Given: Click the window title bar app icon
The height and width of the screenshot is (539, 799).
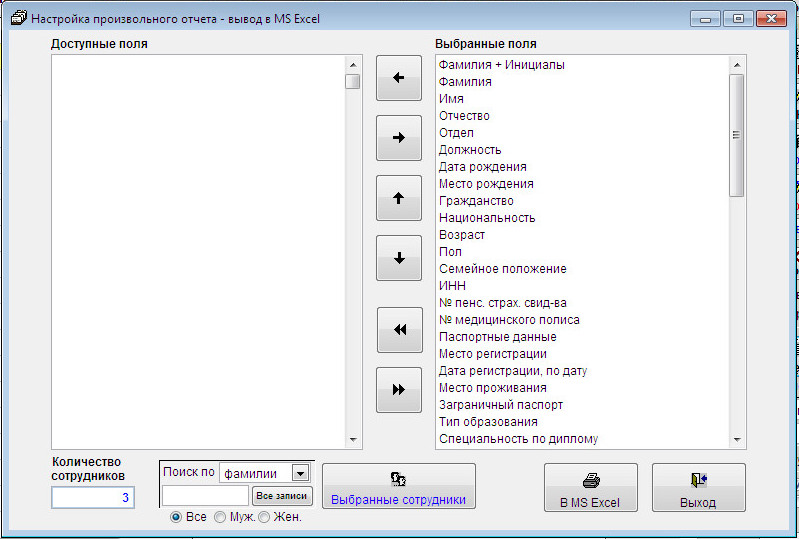Looking at the screenshot, I should click(18, 18).
